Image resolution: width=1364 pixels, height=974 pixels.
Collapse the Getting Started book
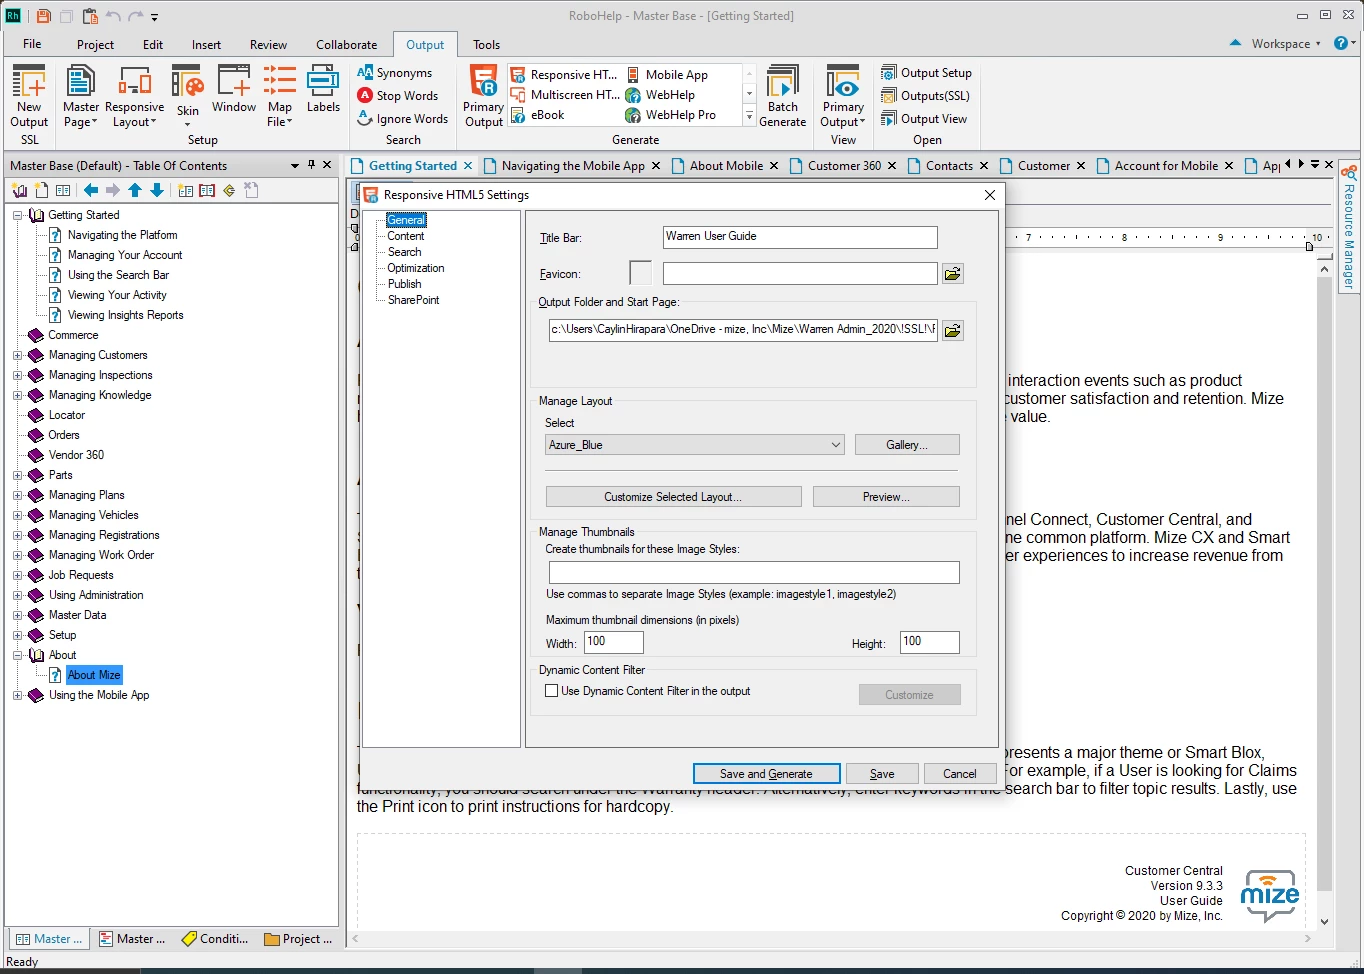[x=17, y=215]
